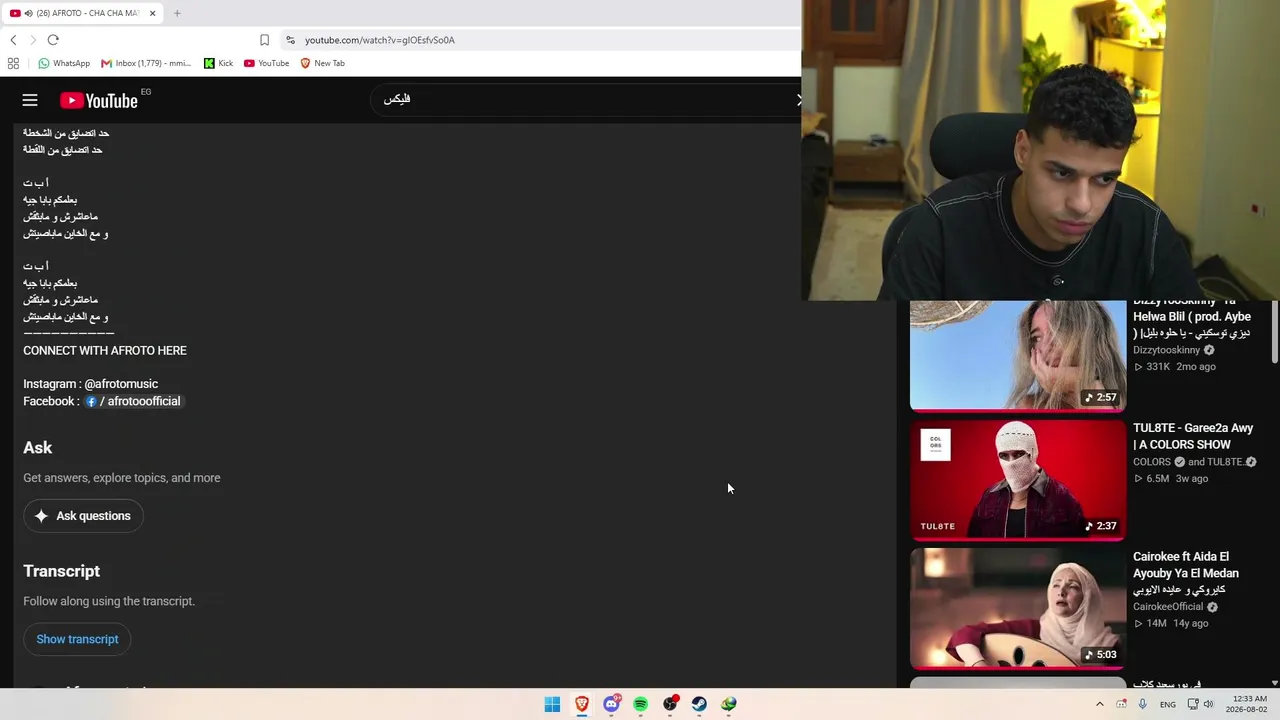
Task: Focus the YouTube search box
Action: click(x=585, y=99)
